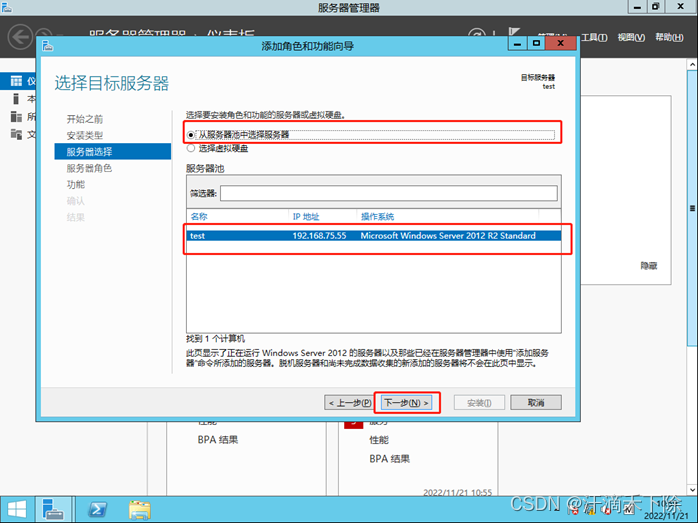Open the 视图(V) menu in Server Manager
This screenshot has height=523, width=698.
pyautogui.click(x=631, y=37)
